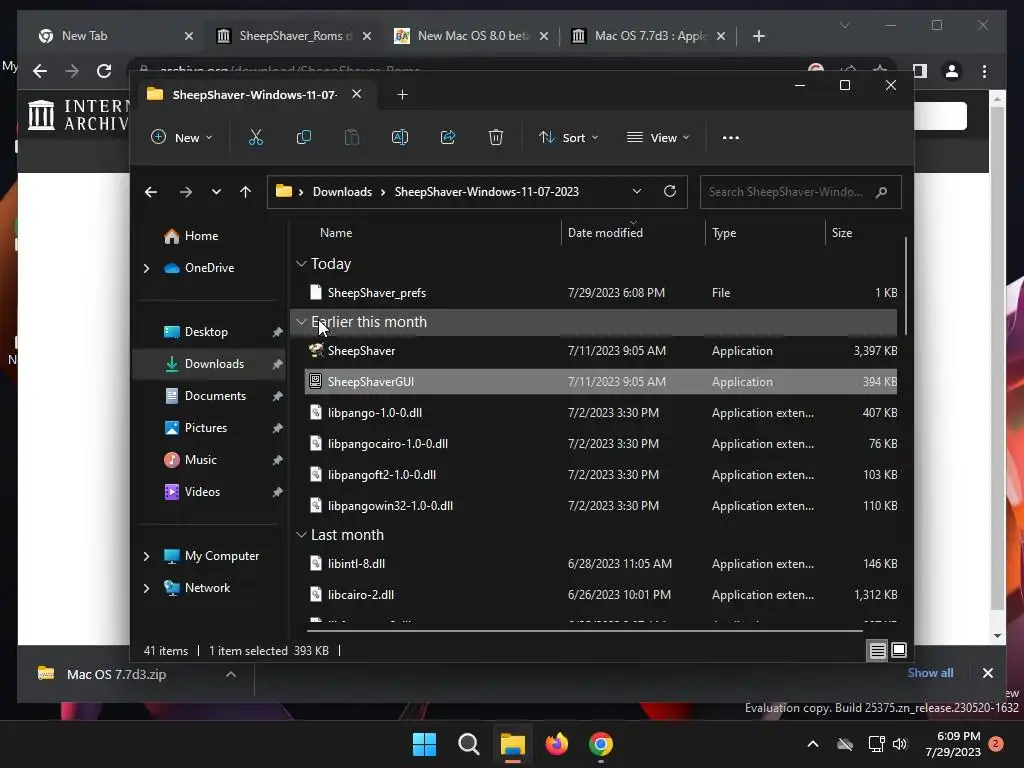Open Windows Start menu

[424, 744]
